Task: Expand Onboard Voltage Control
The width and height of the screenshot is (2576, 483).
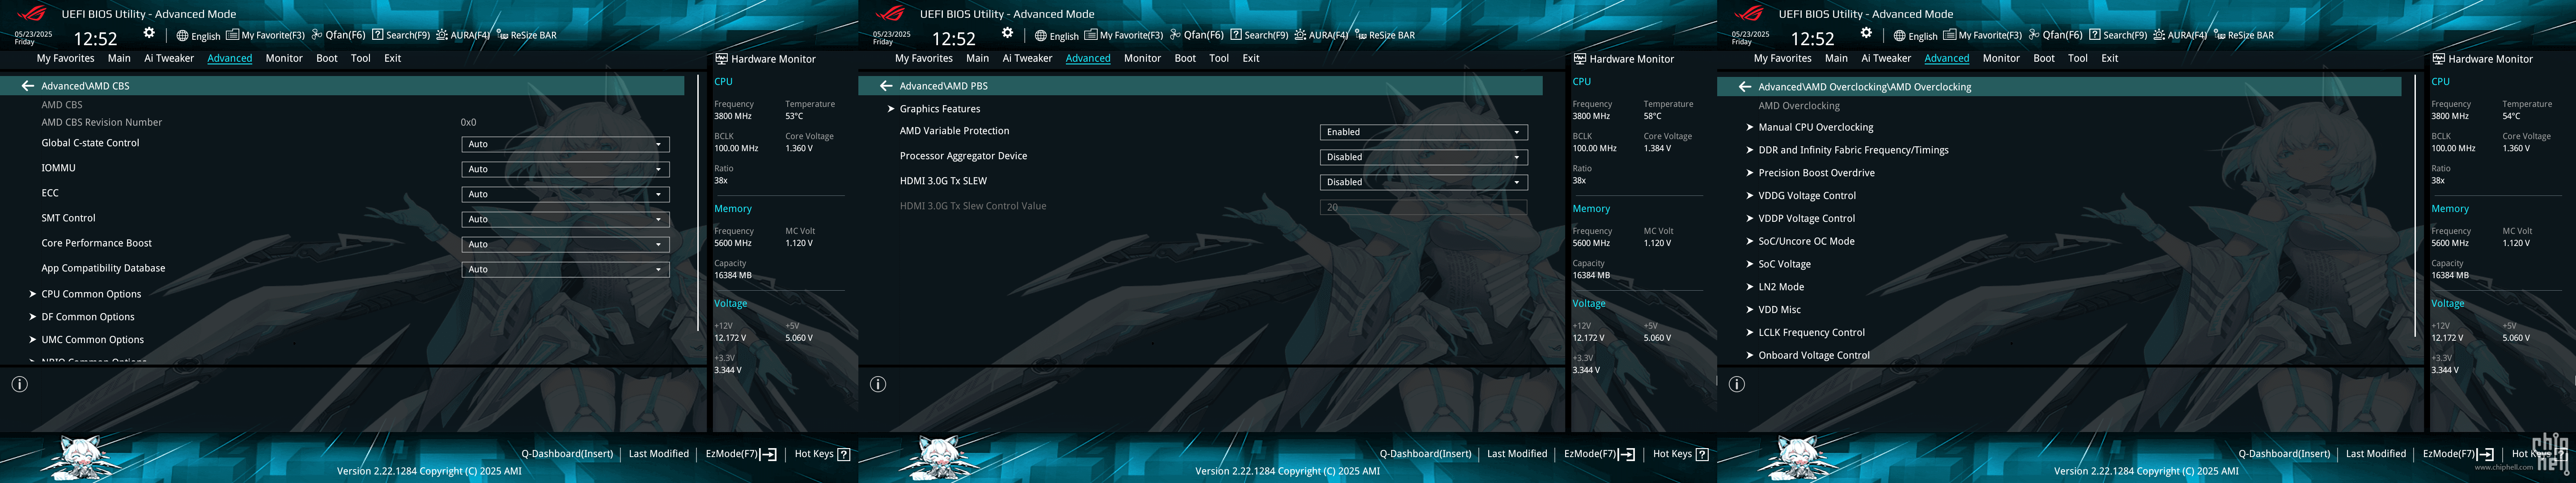Action: (x=1814, y=355)
